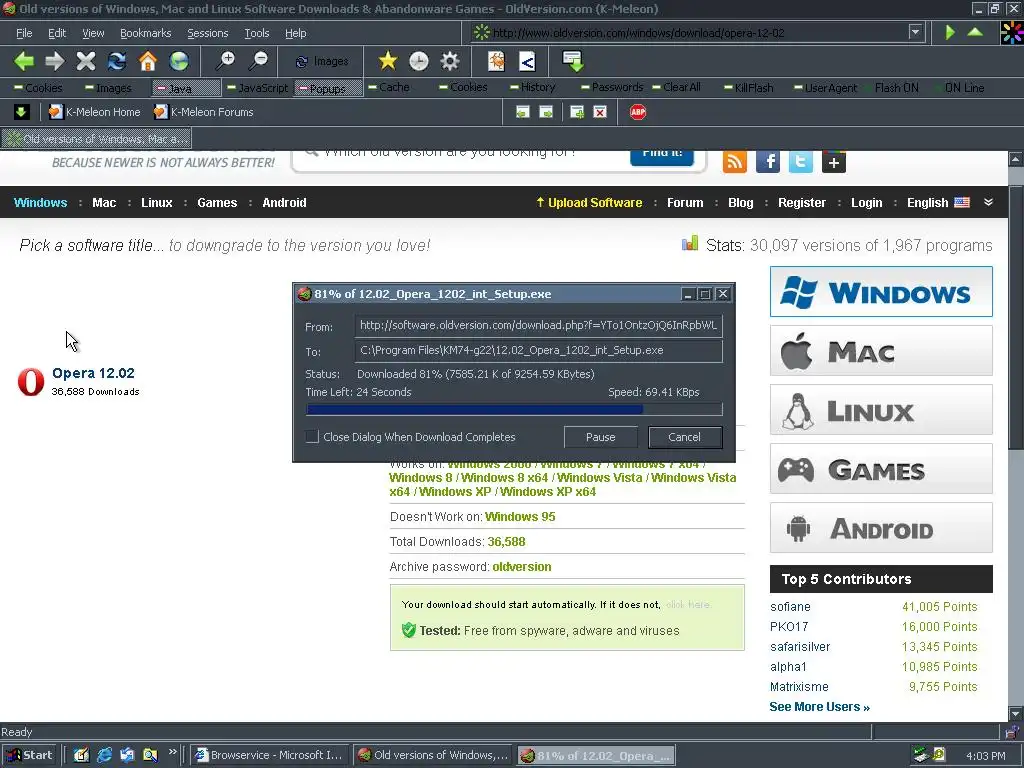This screenshot has width=1024, height=768.
Task: Click the From URL field in download dialog
Action: [539, 325]
